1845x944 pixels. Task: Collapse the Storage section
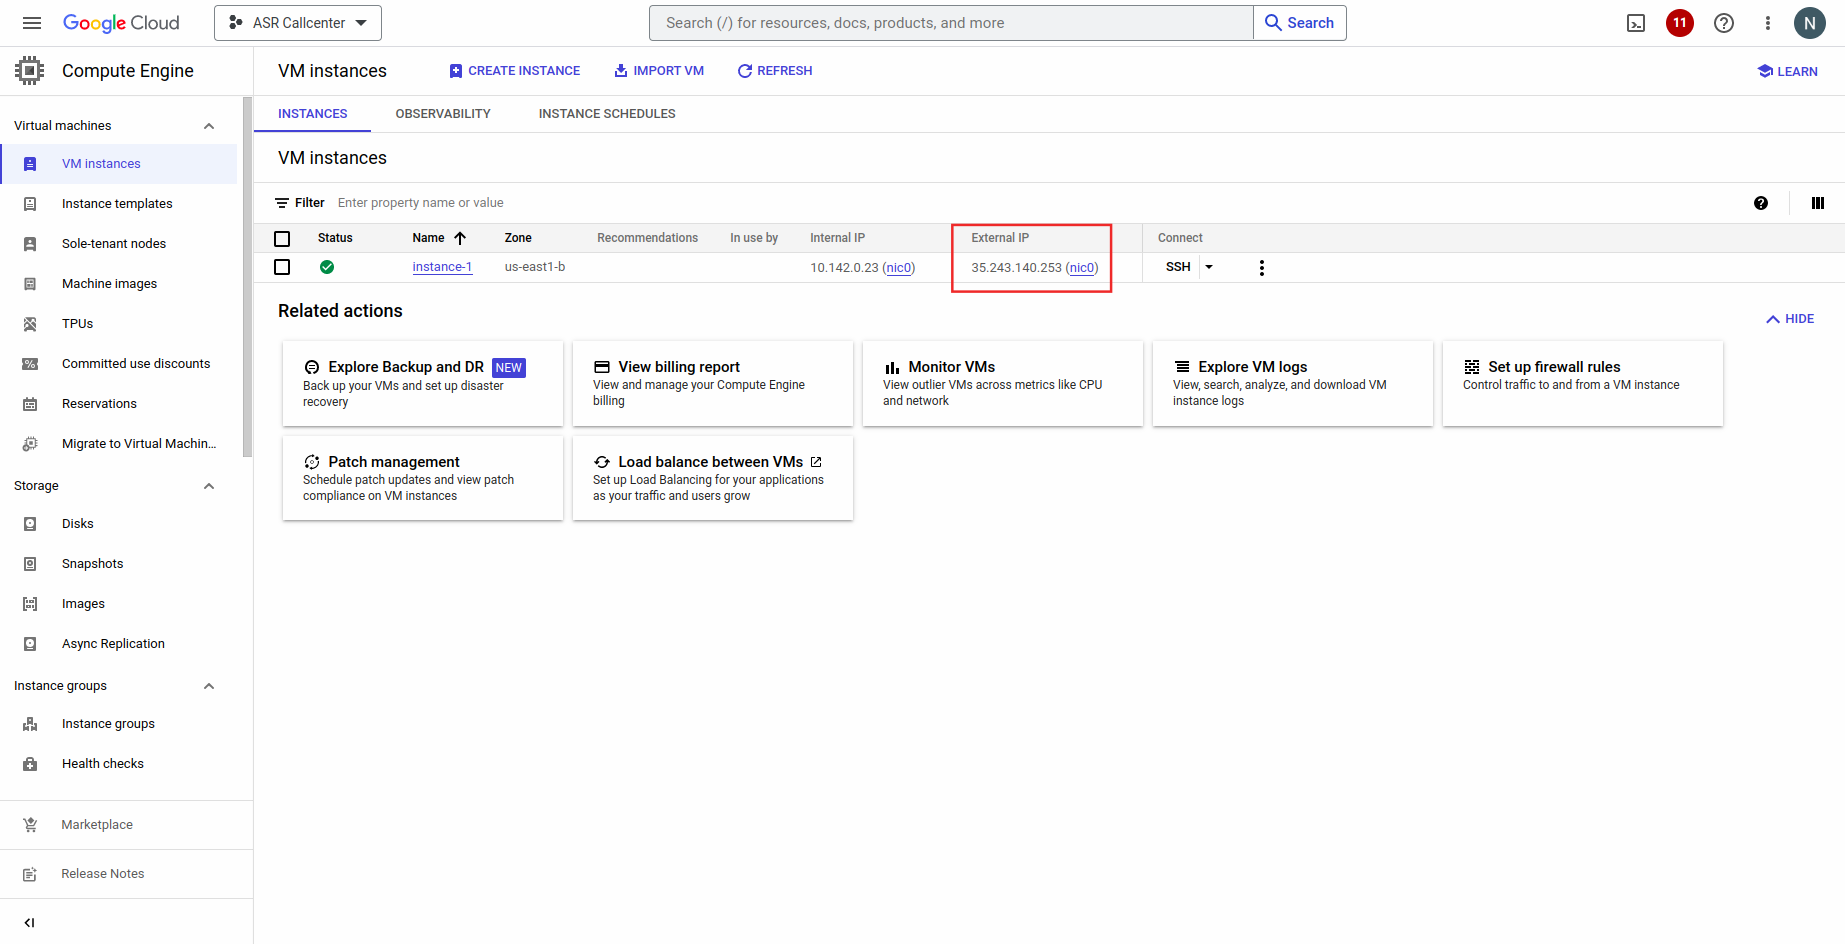tap(209, 486)
